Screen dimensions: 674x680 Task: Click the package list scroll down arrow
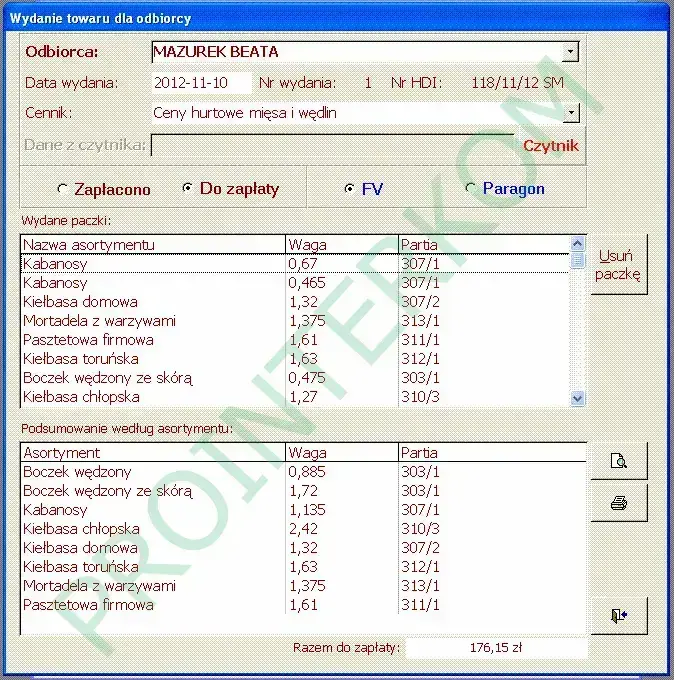tap(577, 398)
